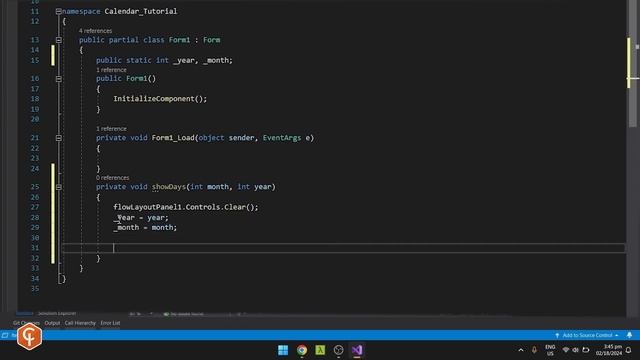Switch to the Call Hierarchy tab
Image resolution: width=640 pixels, height=360 pixels.
tap(80, 323)
